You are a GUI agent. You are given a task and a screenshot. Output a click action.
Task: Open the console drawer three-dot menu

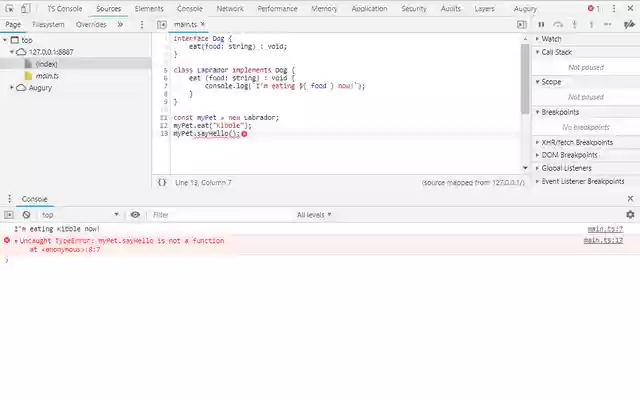pos(9,199)
